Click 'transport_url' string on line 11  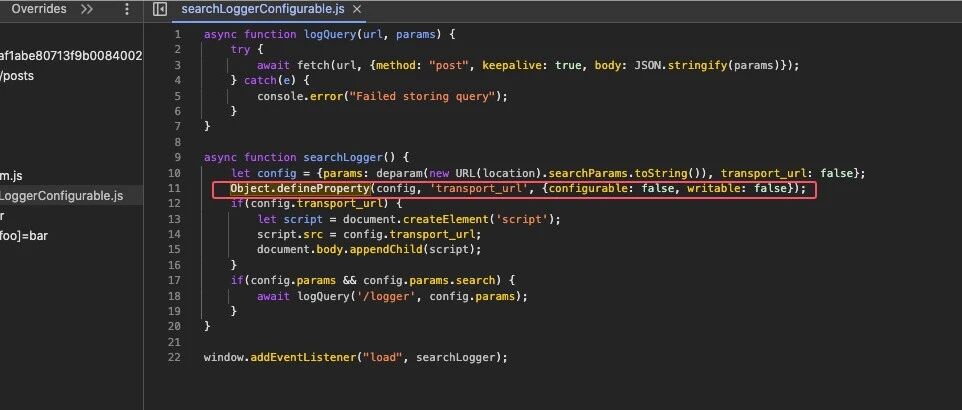click(x=480, y=188)
